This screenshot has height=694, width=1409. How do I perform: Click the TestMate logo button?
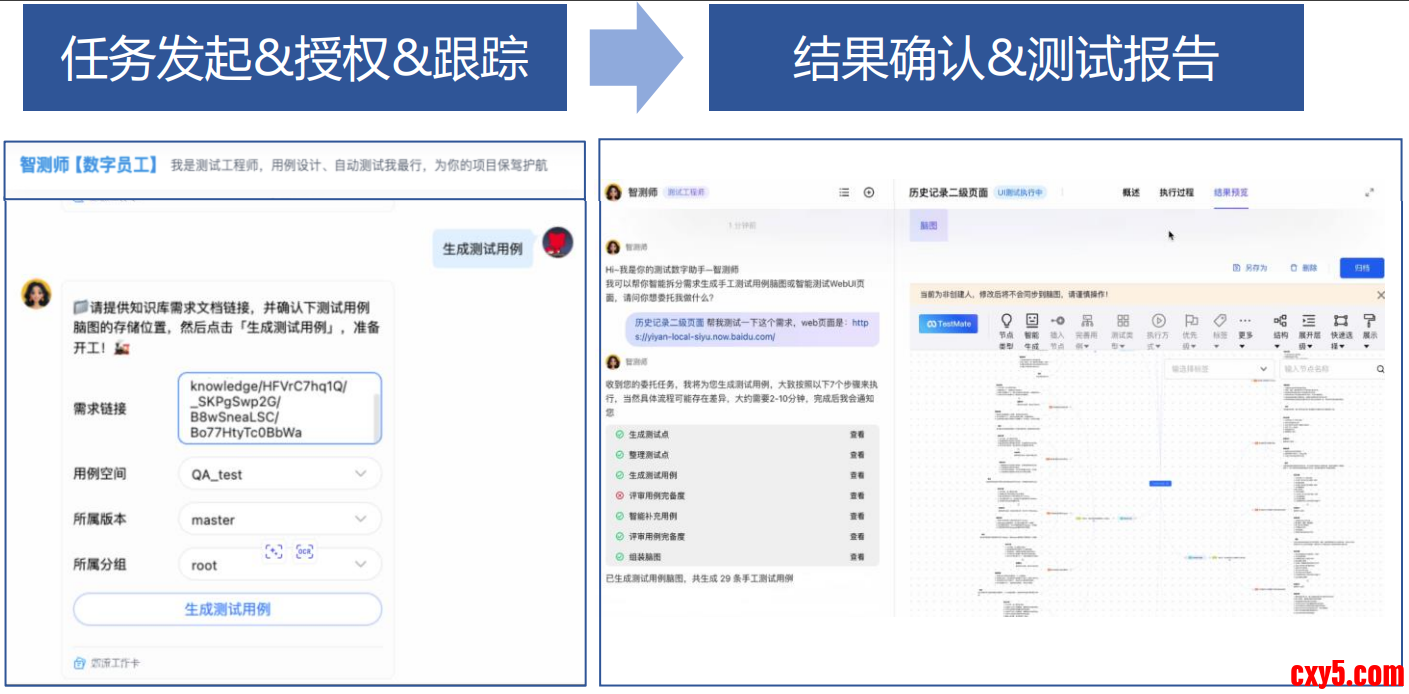coord(948,324)
